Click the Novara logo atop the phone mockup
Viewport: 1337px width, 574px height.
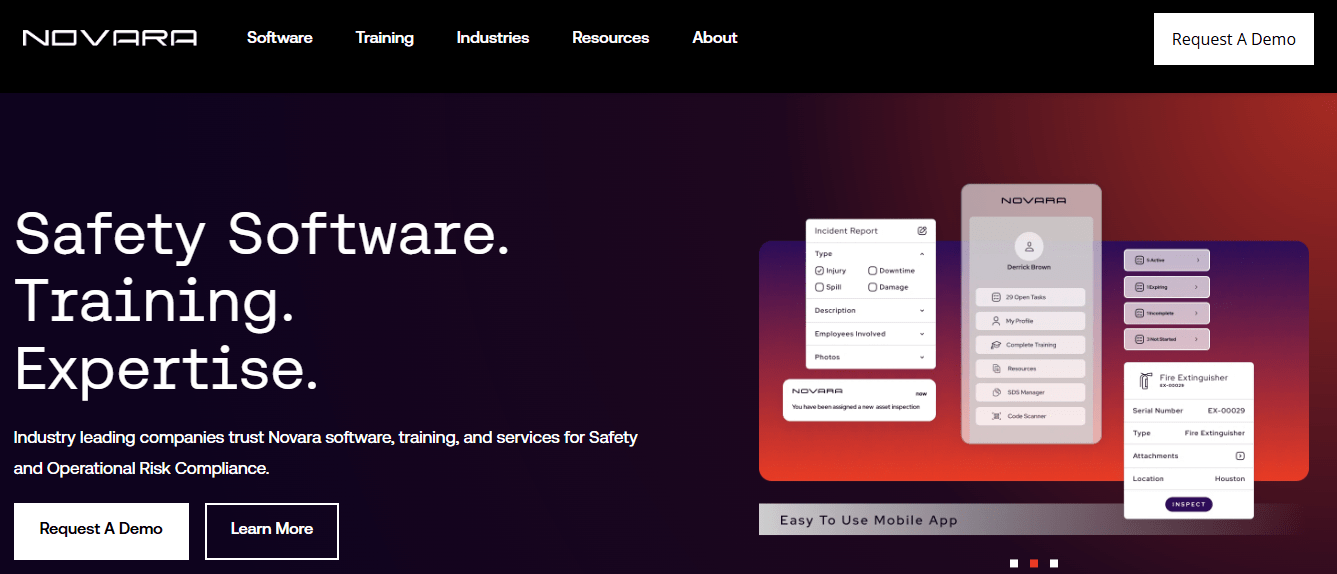[x=1033, y=201]
